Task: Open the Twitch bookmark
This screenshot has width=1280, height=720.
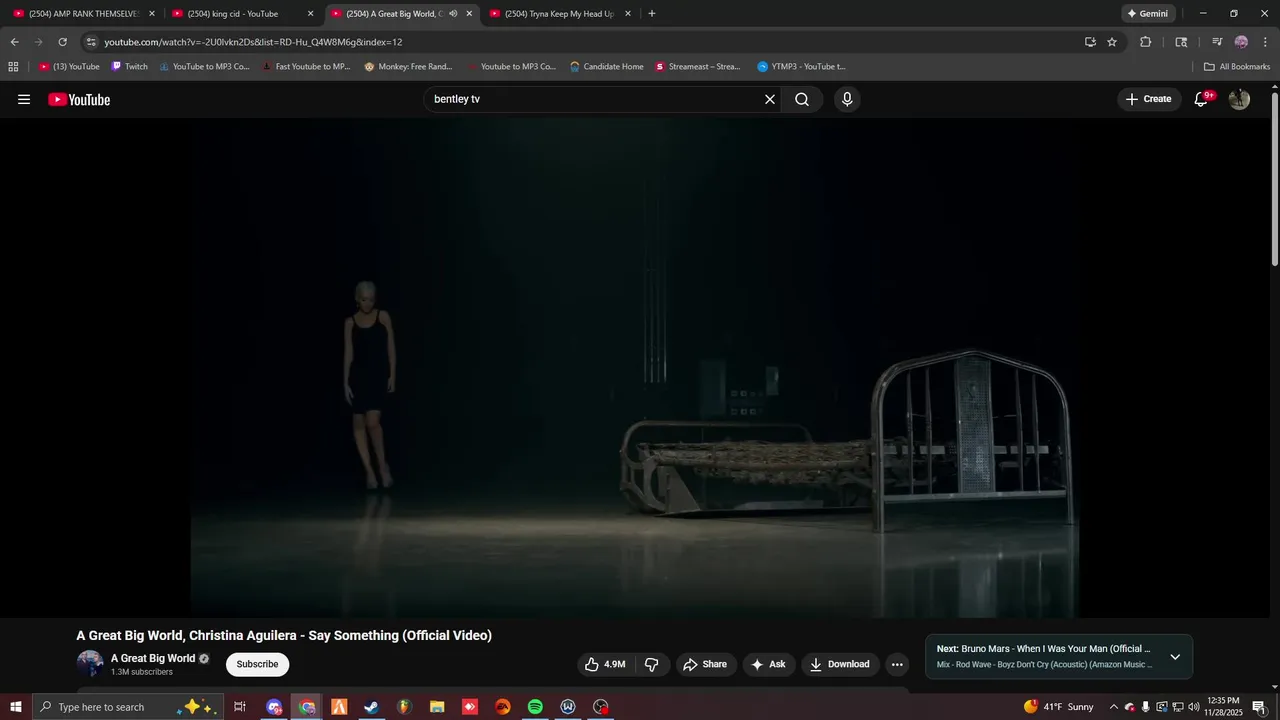Action: (x=129, y=67)
